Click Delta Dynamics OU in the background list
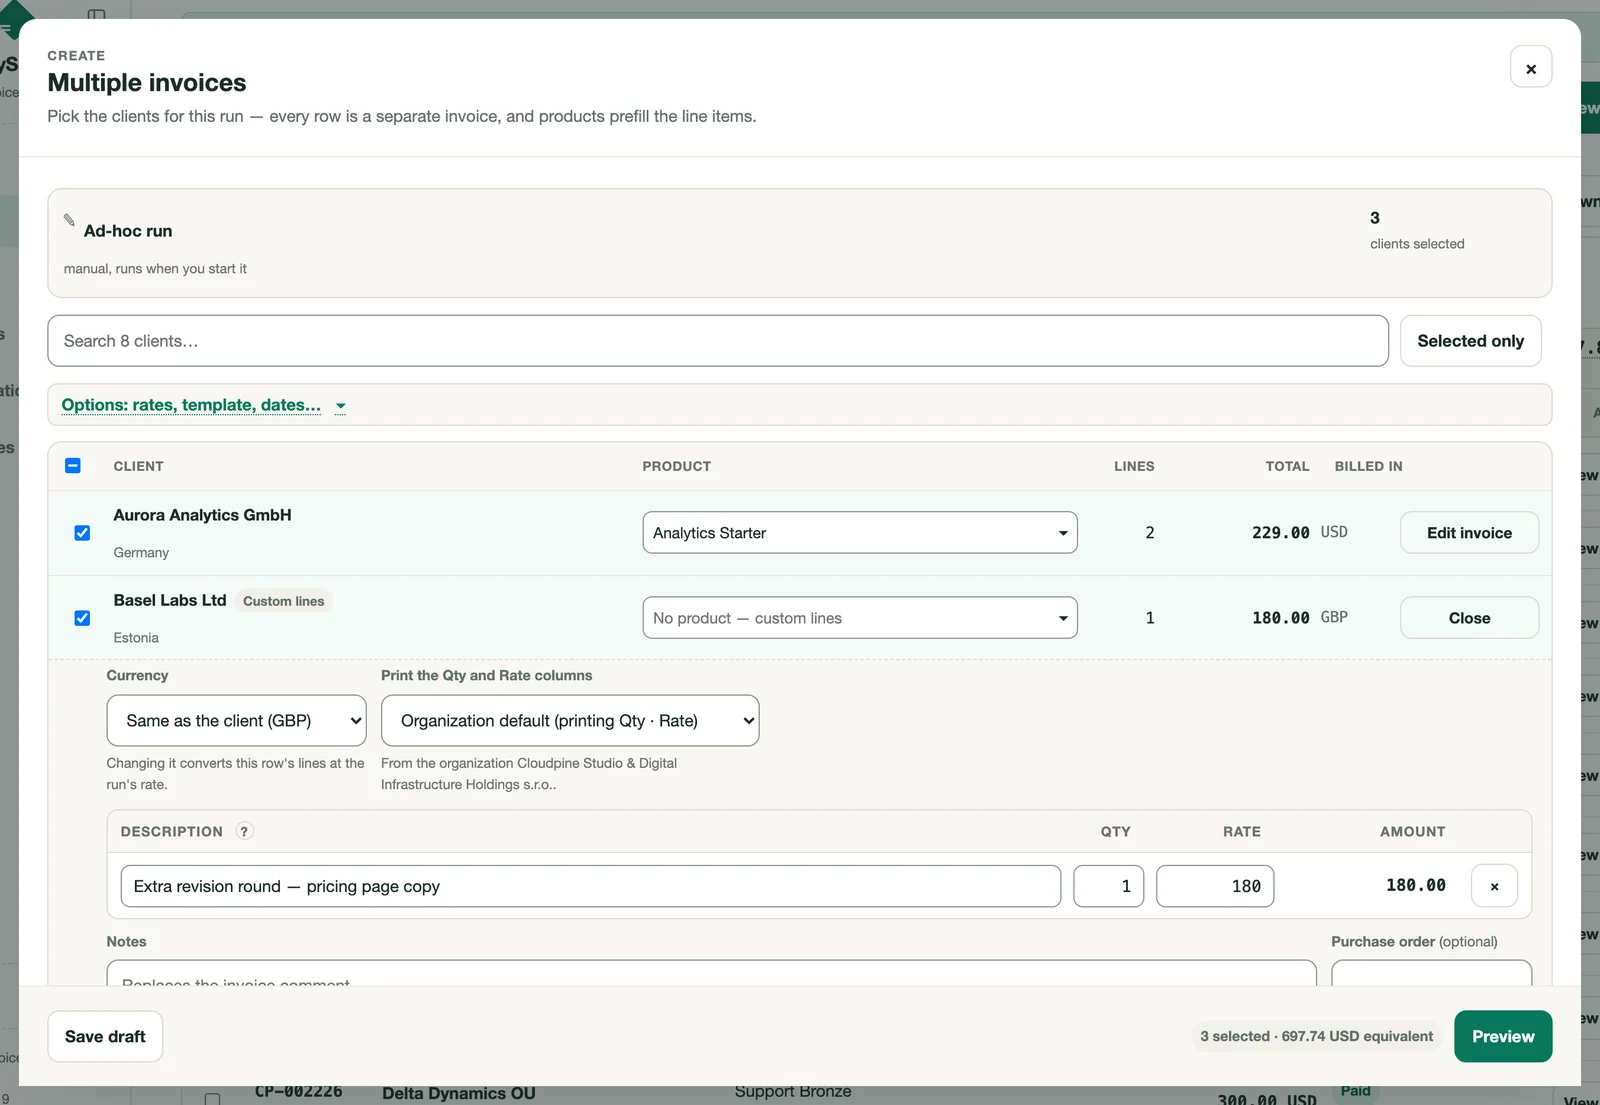1600x1105 pixels. tap(459, 1094)
